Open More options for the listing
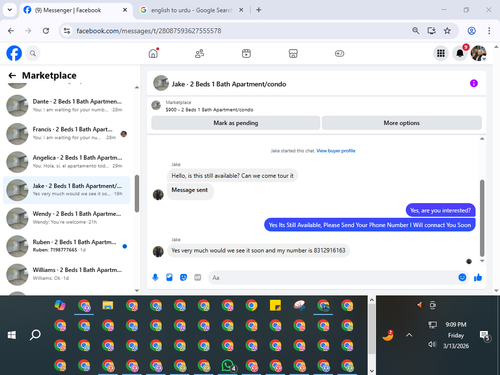The height and width of the screenshot is (375, 500). point(402,123)
